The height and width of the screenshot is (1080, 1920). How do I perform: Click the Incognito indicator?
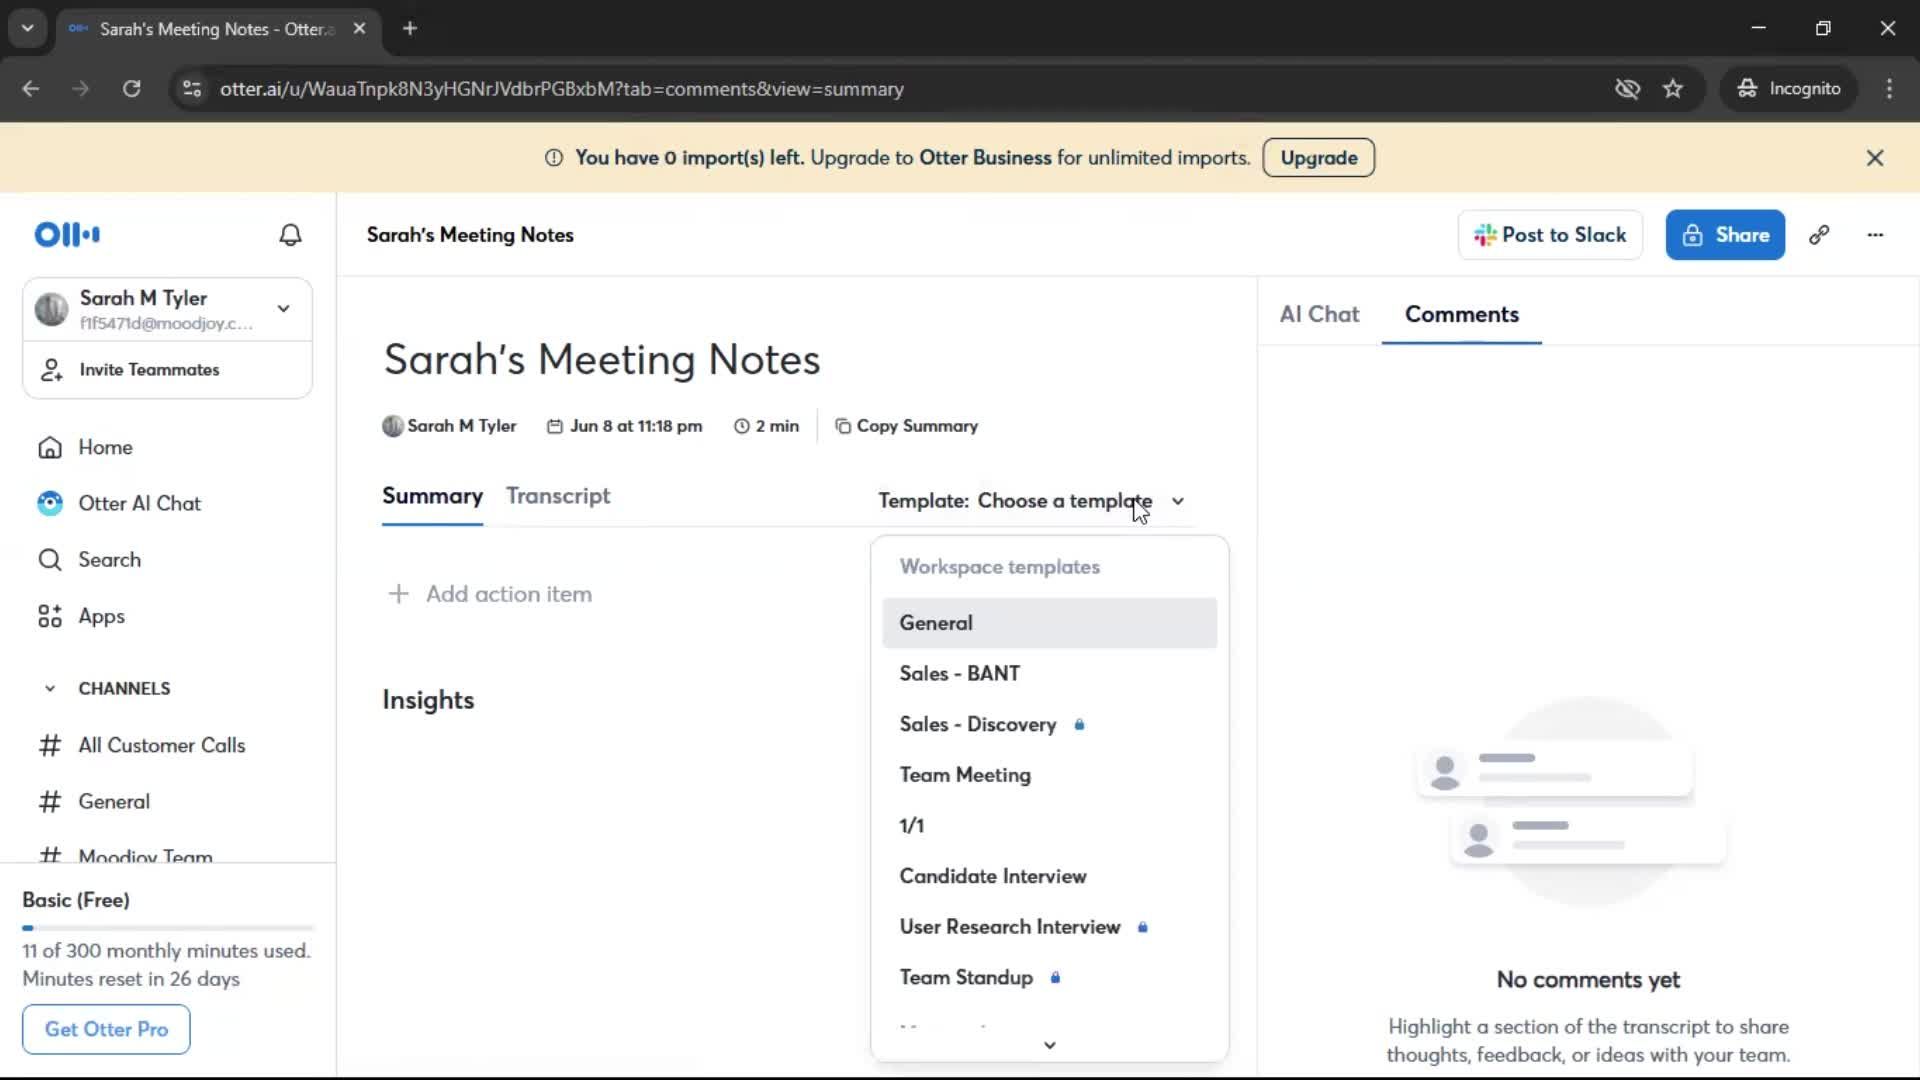(x=1788, y=89)
